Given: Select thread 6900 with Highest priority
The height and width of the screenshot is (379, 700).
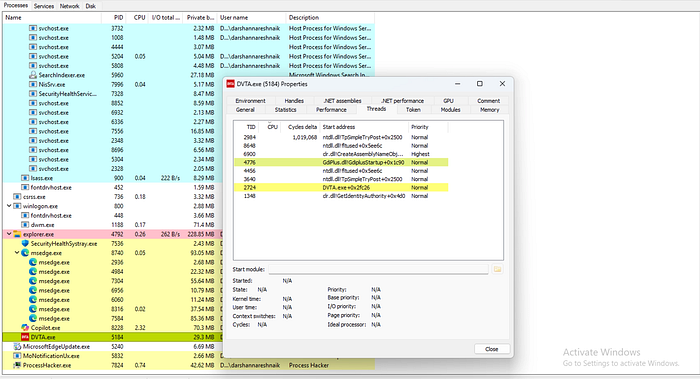Looking at the screenshot, I should click(x=341, y=154).
